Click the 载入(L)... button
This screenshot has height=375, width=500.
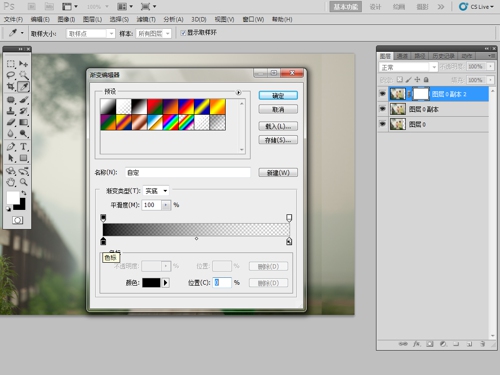pos(278,126)
